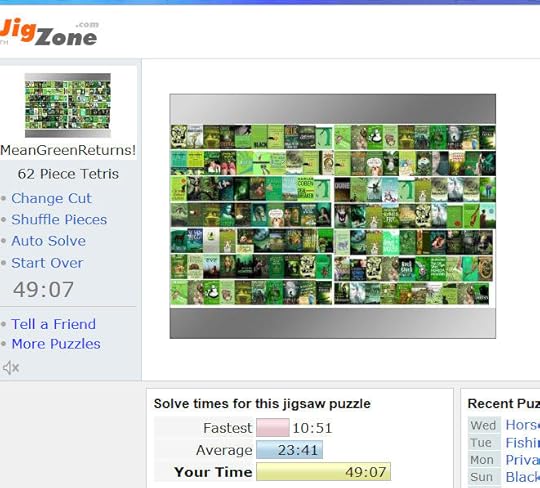Image resolution: width=540 pixels, height=488 pixels.
Task: Click the pink Fastest time bar
Action: tap(272, 428)
